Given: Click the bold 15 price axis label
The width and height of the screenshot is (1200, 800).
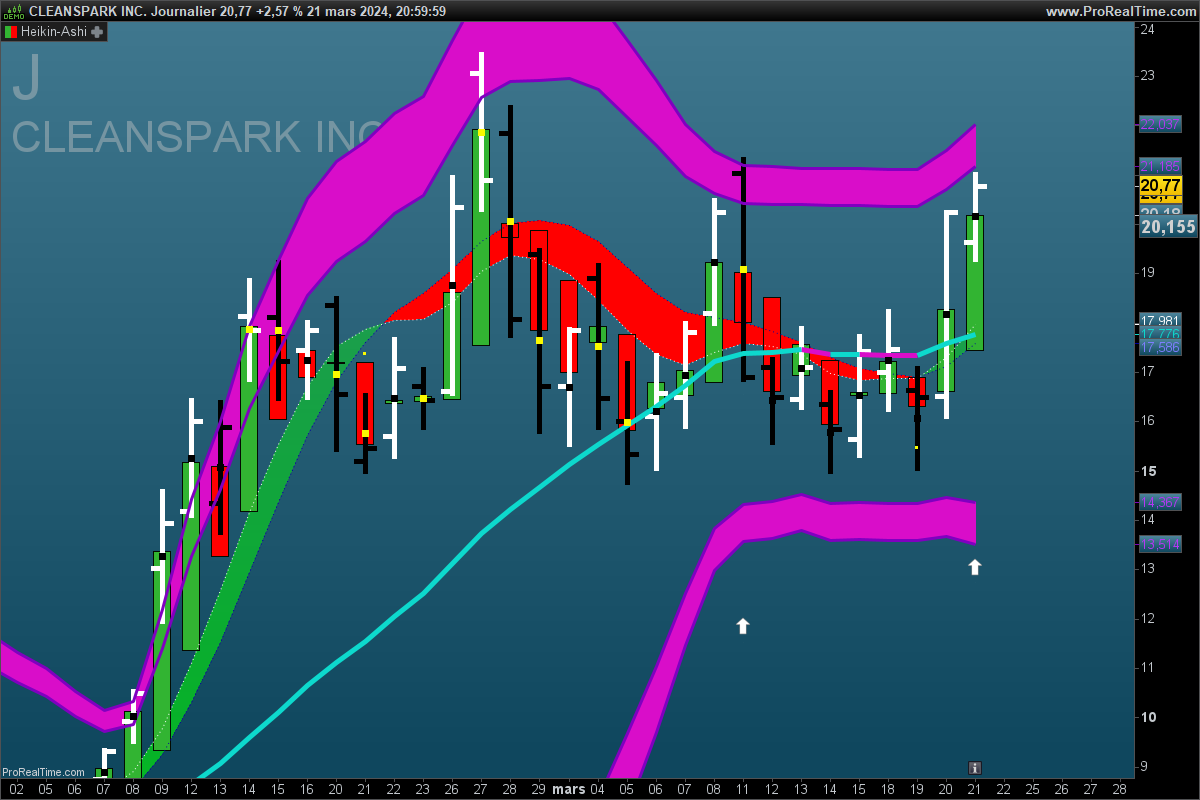Looking at the screenshot, I should pos(1149,470).
